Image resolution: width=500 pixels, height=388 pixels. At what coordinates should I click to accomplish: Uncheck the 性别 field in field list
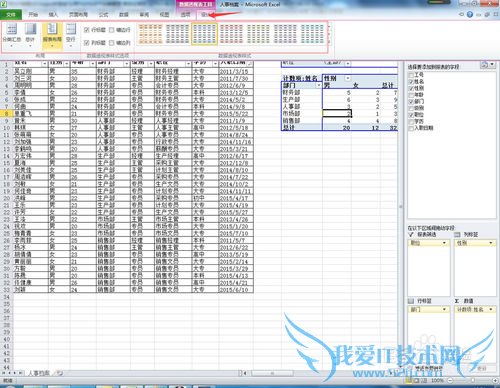(411, 88)
